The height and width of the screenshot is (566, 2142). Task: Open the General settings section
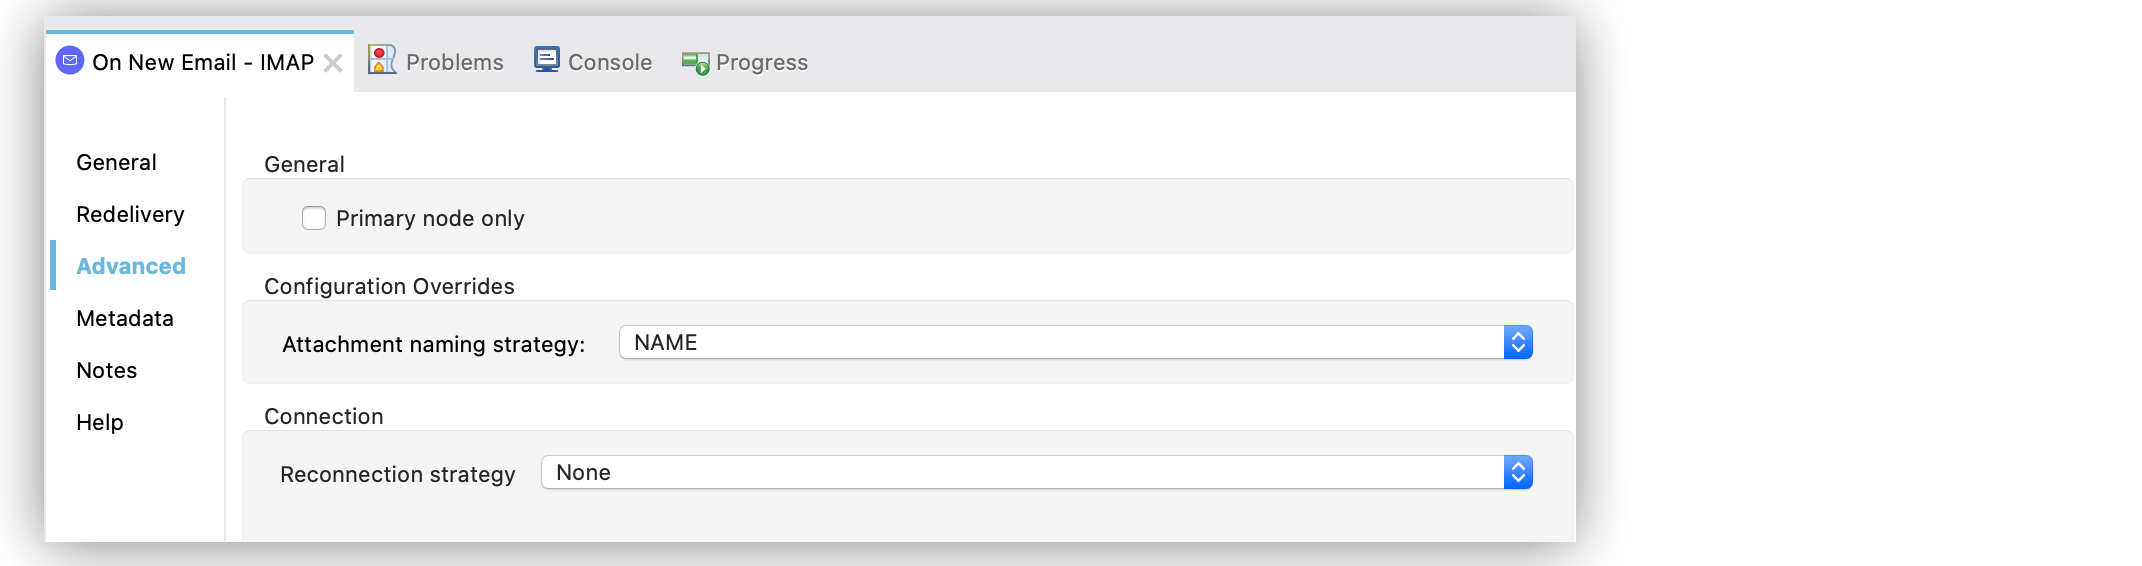(116, 162)
